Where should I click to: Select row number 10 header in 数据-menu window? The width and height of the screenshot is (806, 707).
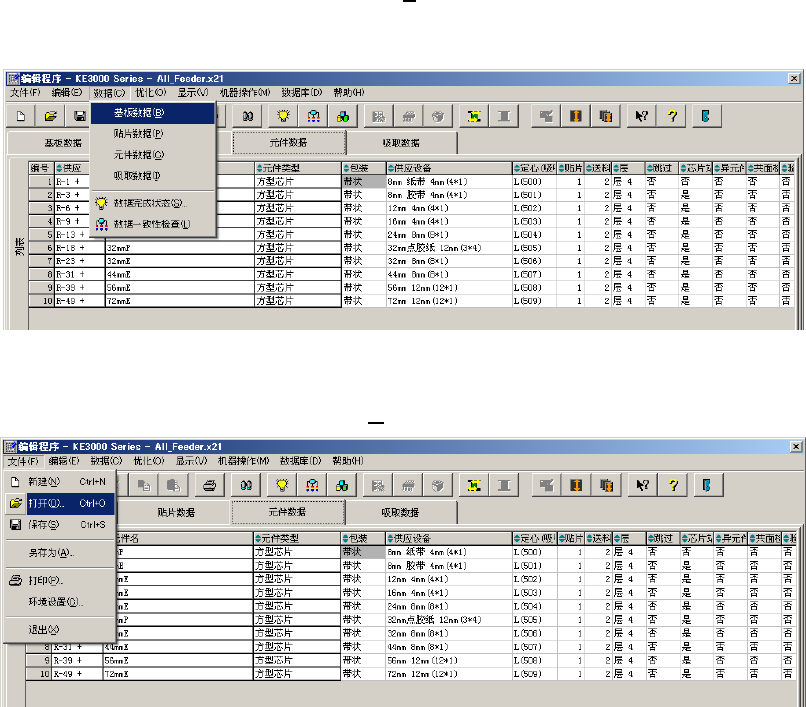[41, 301]
